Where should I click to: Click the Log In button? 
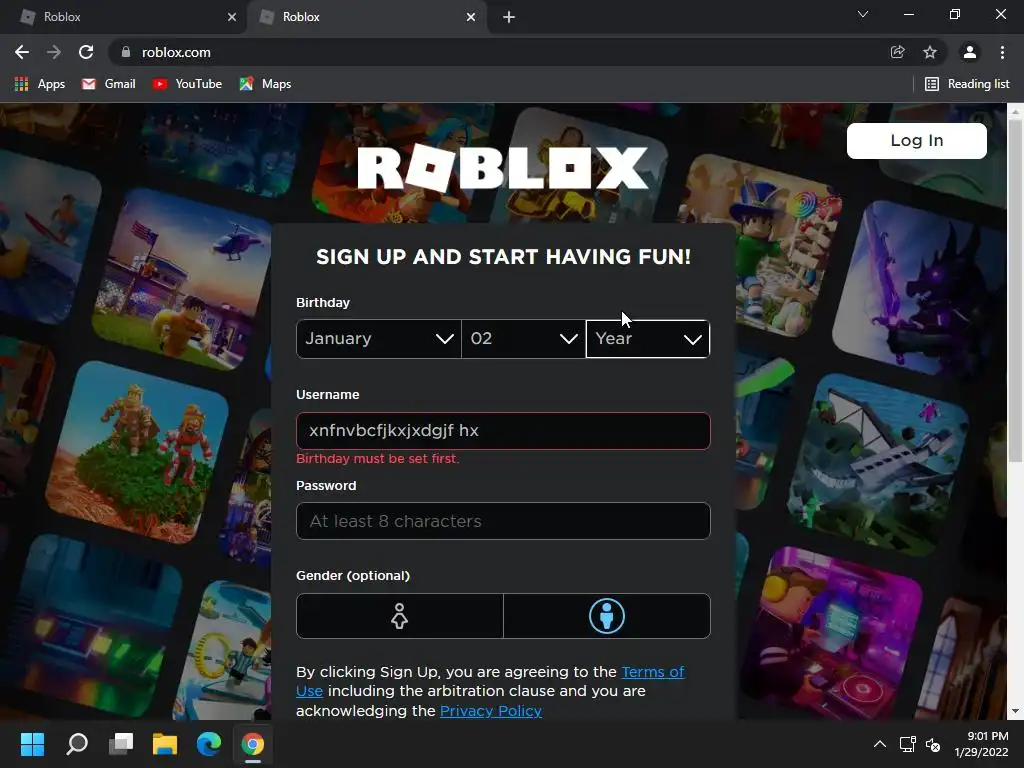916,140
